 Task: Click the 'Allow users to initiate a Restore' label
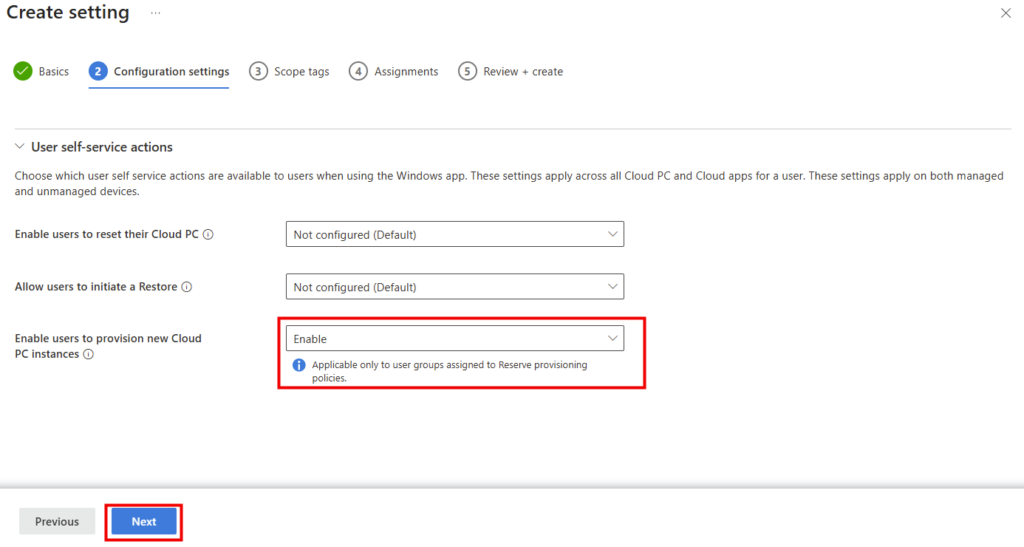pyautogui.click(x=96, y=287)
